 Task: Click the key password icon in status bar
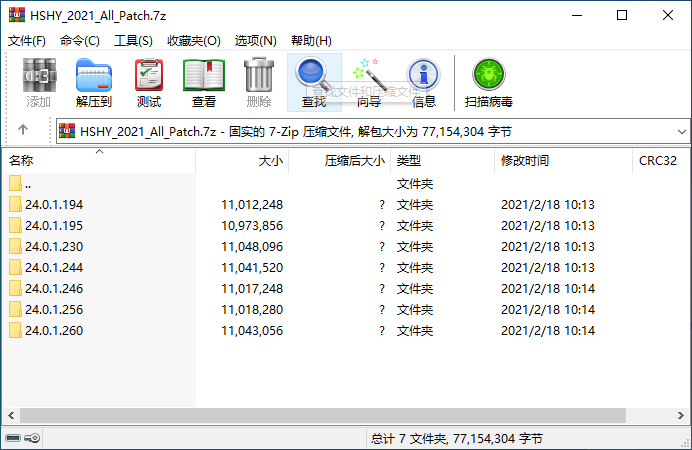point(32,438)
